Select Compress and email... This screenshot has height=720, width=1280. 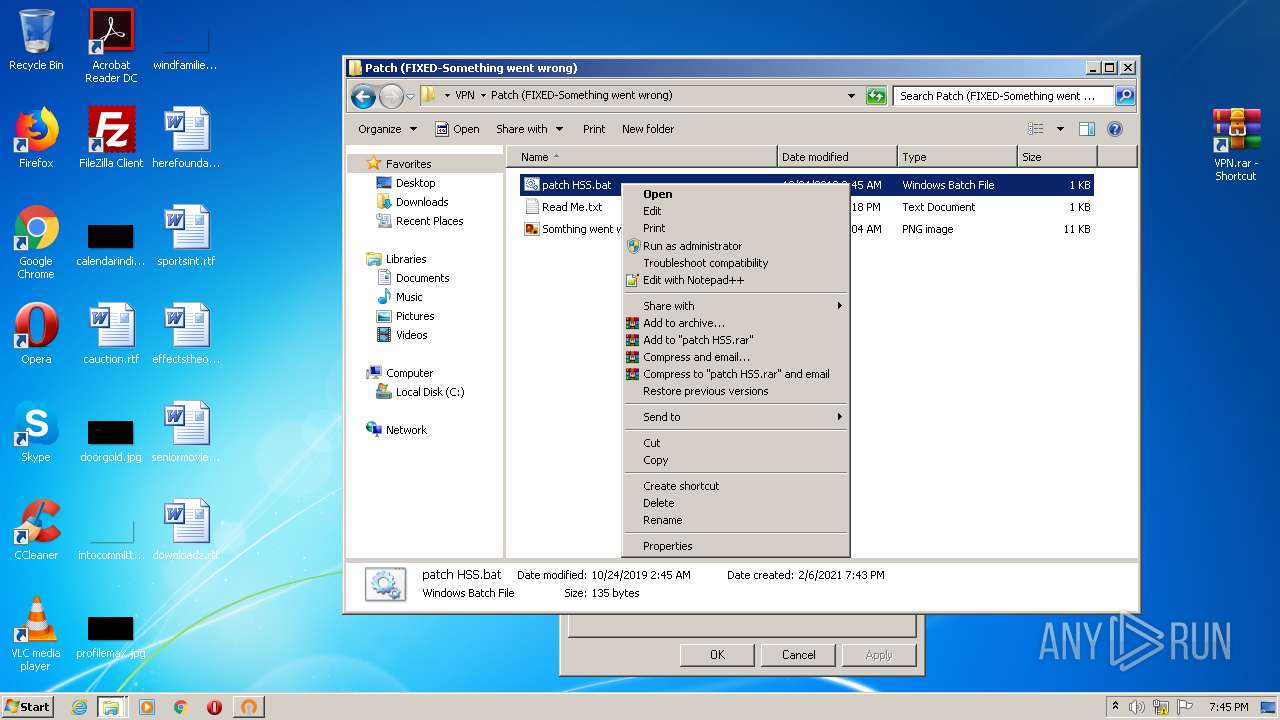[x=735, y=357]
